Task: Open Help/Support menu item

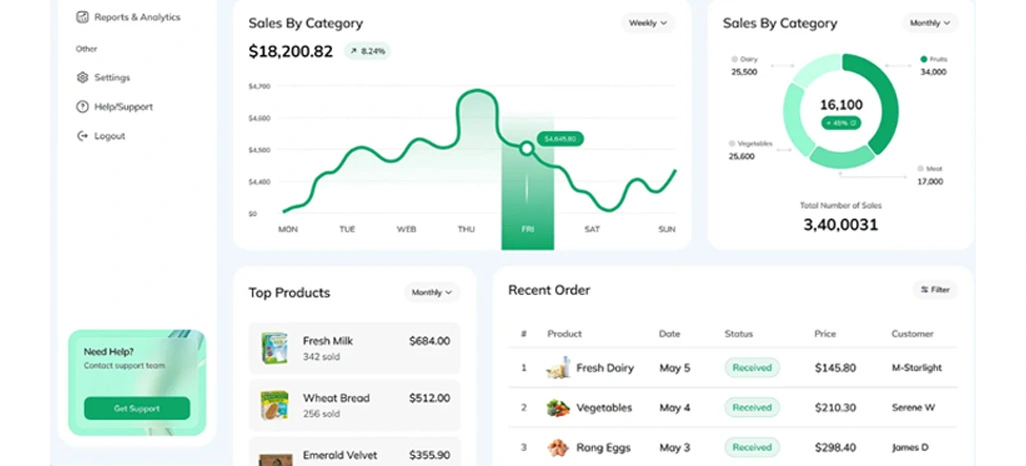Action: click(115, 107)
